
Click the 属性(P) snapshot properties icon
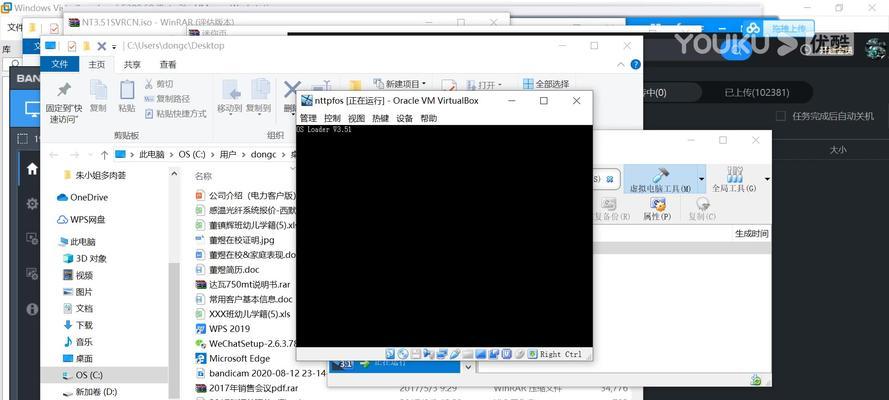tap(657, 209)
